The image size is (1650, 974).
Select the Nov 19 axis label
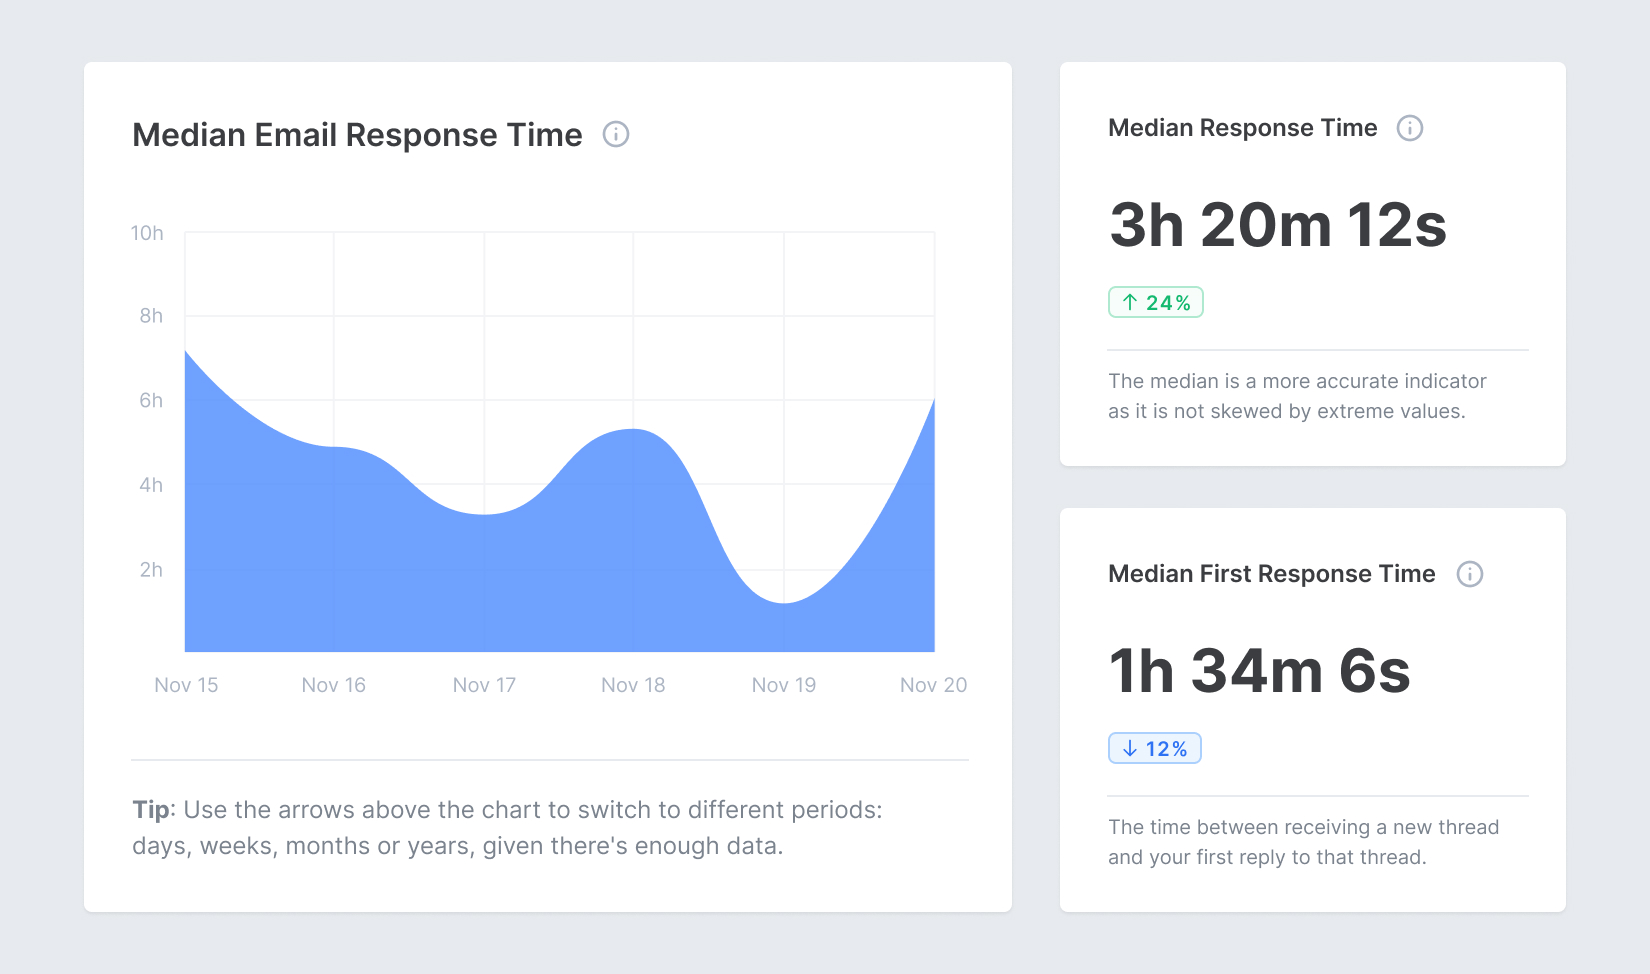click(x=784, y=685)
